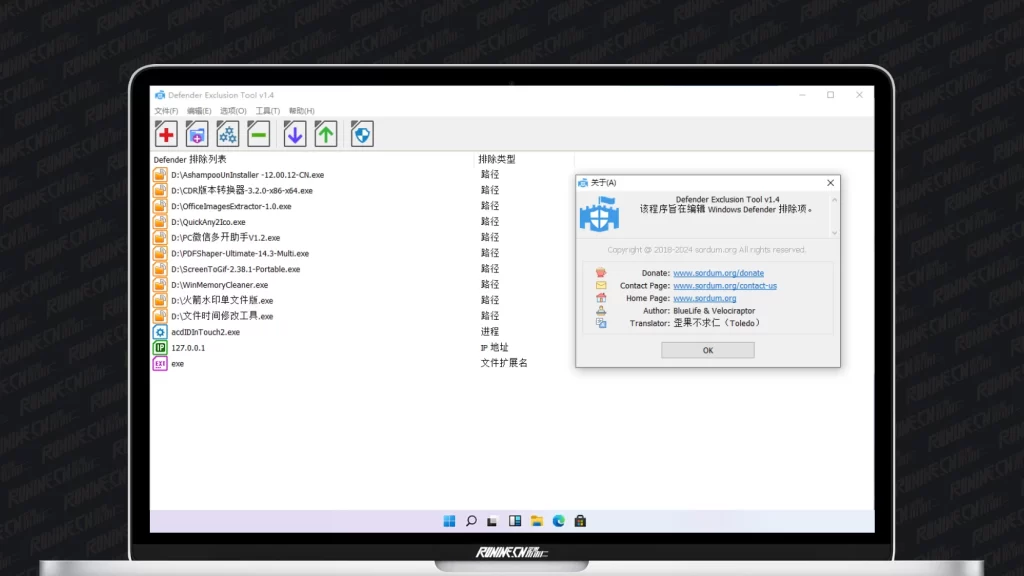
Task: Select the D:\WinMemoryCleaner.exe list entry
Action: (x=219, y=285)
